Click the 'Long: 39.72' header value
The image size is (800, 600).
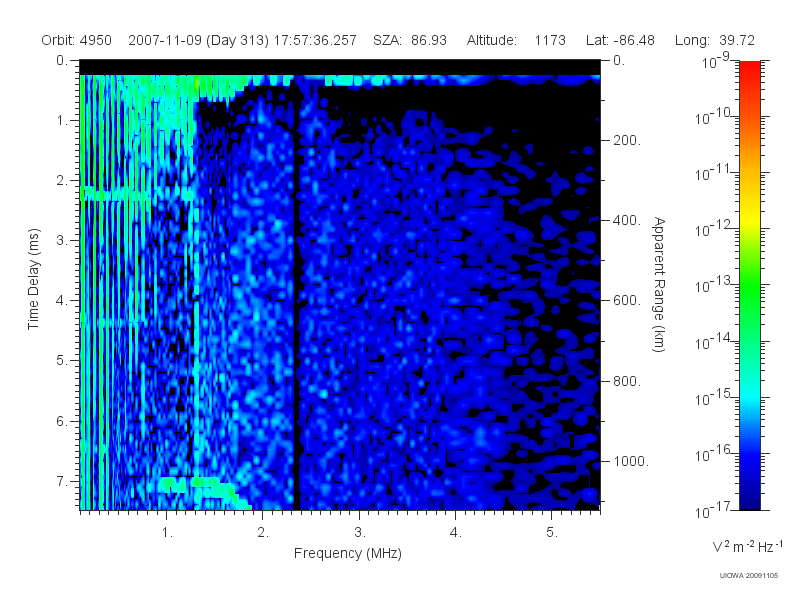(714, 40)
